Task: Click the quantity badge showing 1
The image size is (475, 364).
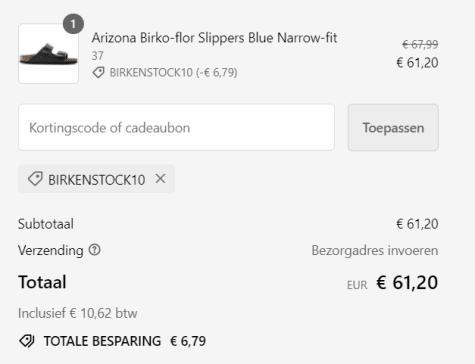Action: tap(73, 24)
